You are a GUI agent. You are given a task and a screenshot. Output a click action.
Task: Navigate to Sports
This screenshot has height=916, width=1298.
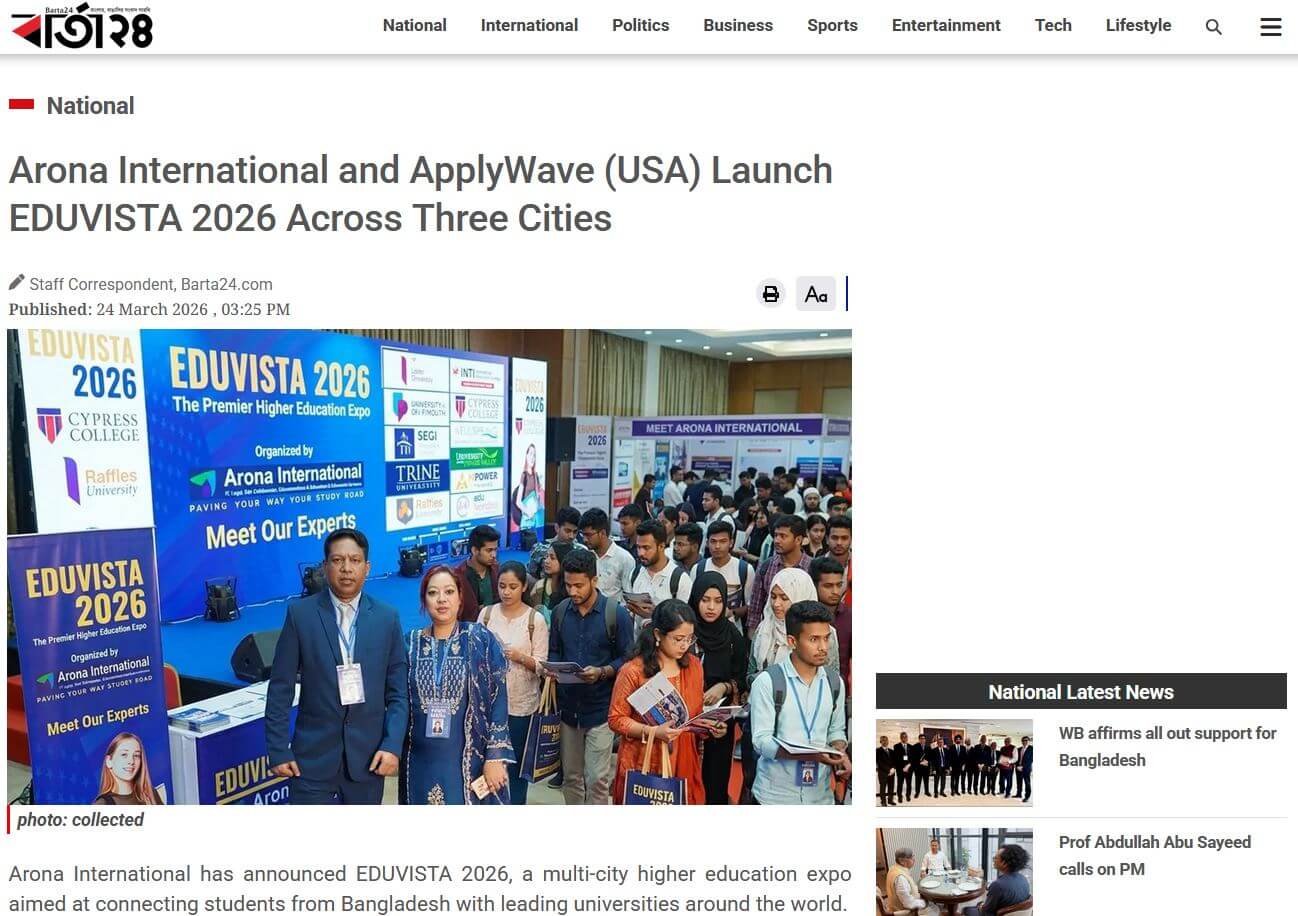tap(832, 26)
